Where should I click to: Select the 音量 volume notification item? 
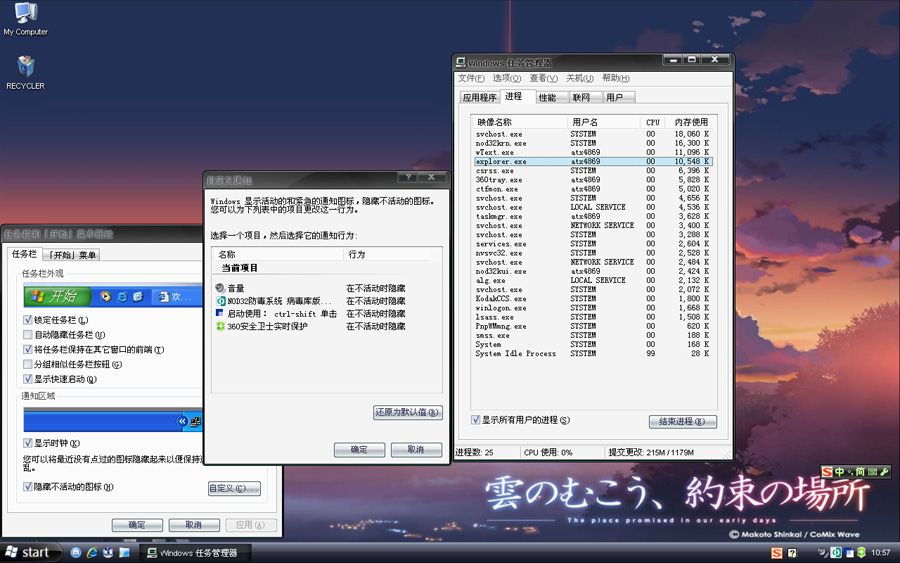tap(236, 288)
